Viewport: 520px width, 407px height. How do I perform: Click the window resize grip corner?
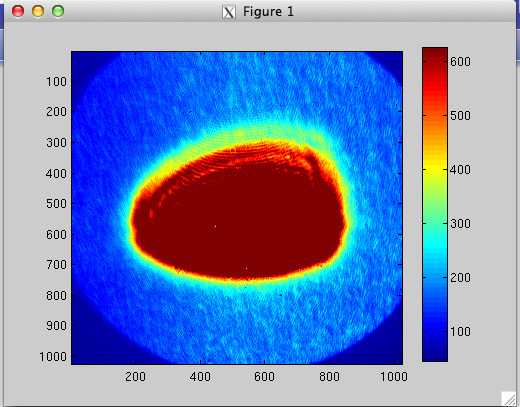(x=508, y=398)
